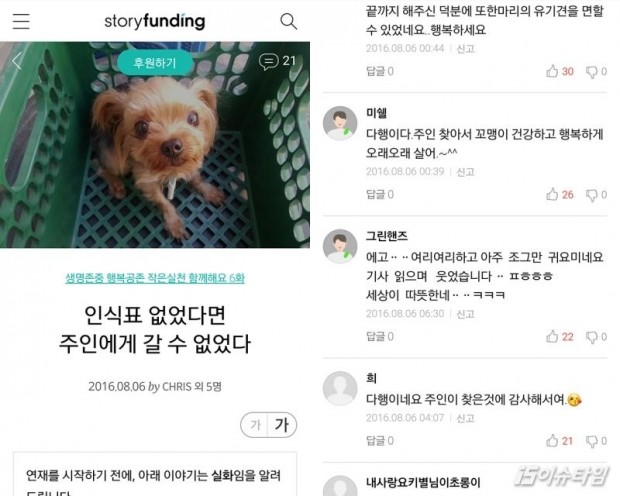The image size is (620, 496).
Task: Expand replies under 희's comment
Action: click(x=380, y=441)
